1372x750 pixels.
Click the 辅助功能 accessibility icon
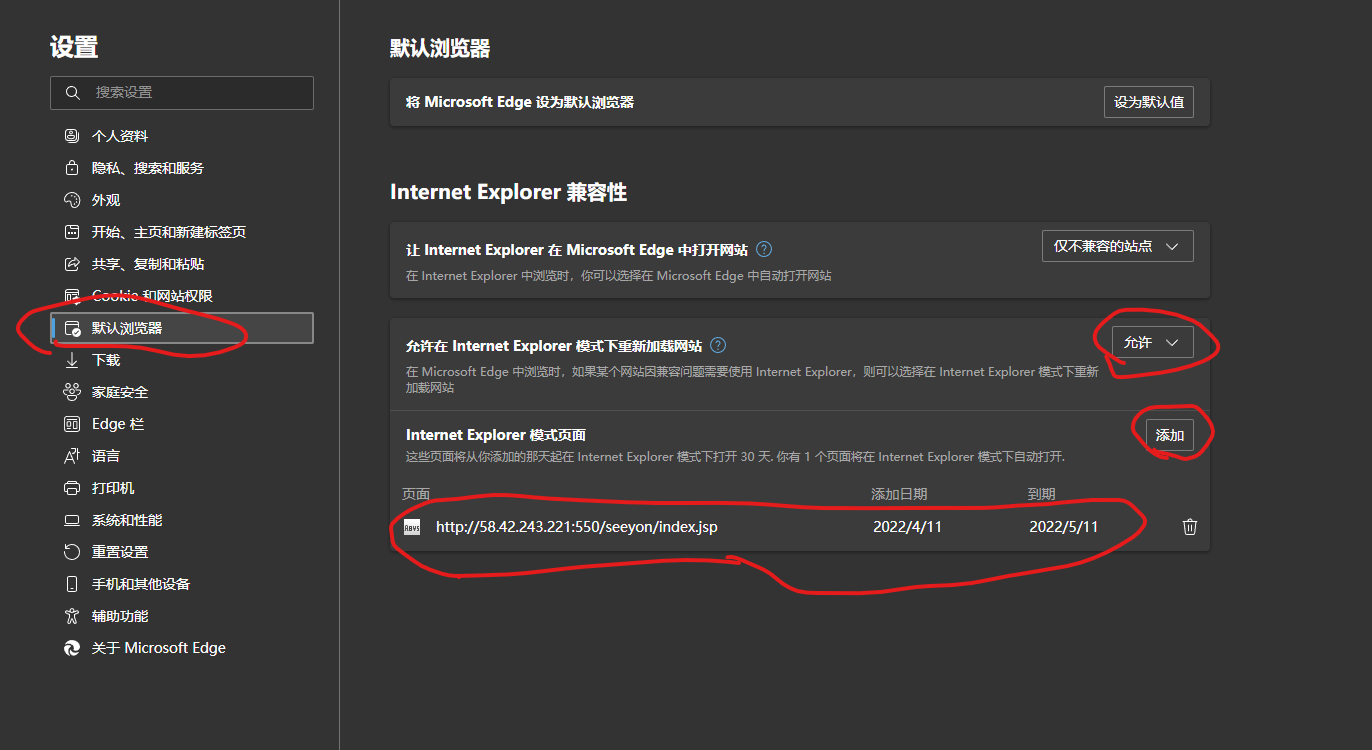click(x=72, y=616)
